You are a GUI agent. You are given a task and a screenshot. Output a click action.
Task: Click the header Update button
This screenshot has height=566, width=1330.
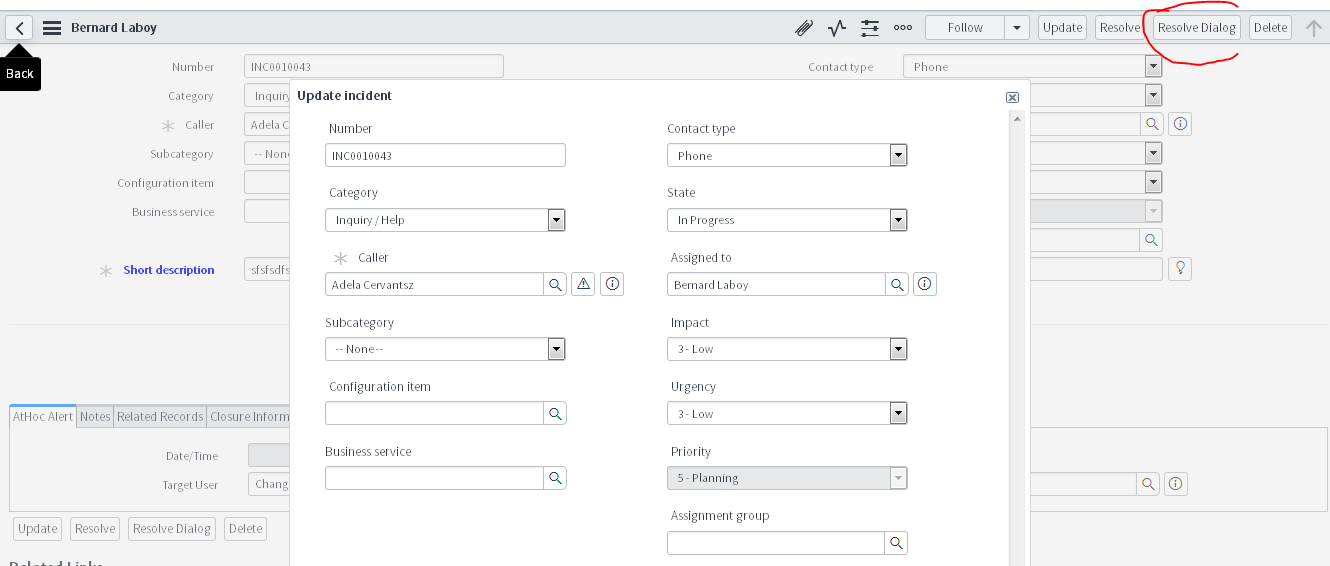[1062, 28]
